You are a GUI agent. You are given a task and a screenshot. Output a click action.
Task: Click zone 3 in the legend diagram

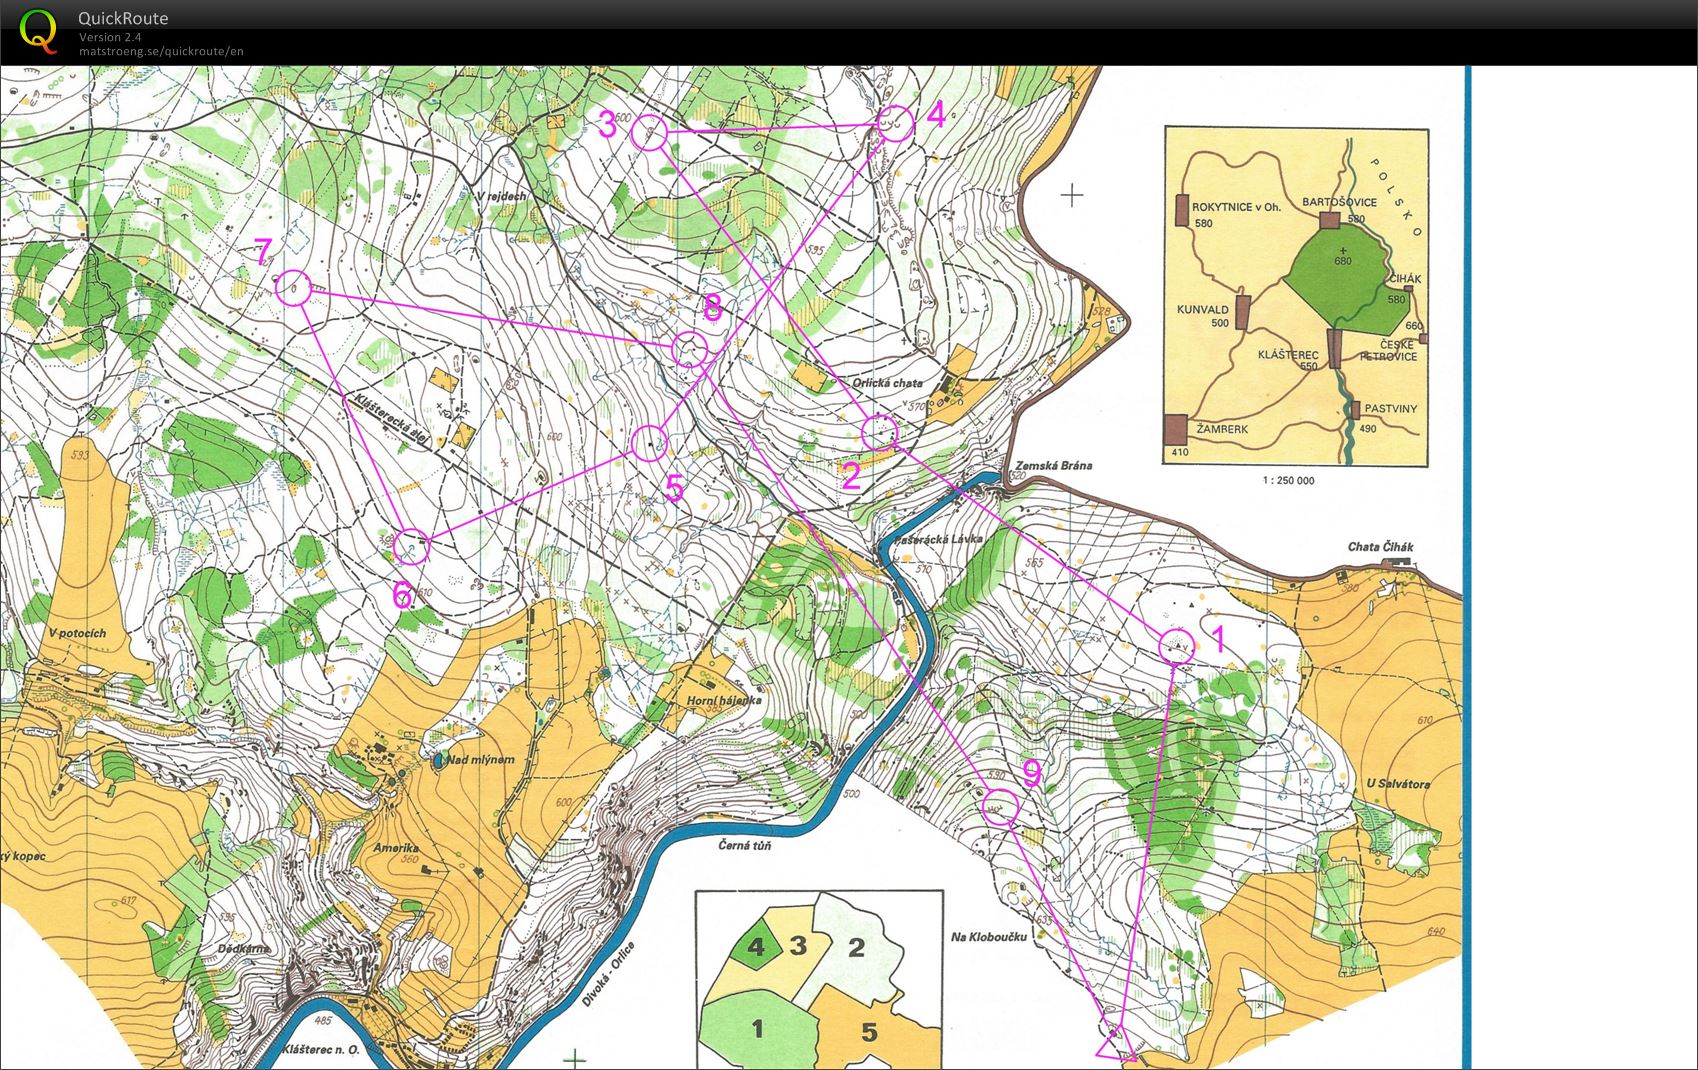pyautogui.click(x=797, y=945)
